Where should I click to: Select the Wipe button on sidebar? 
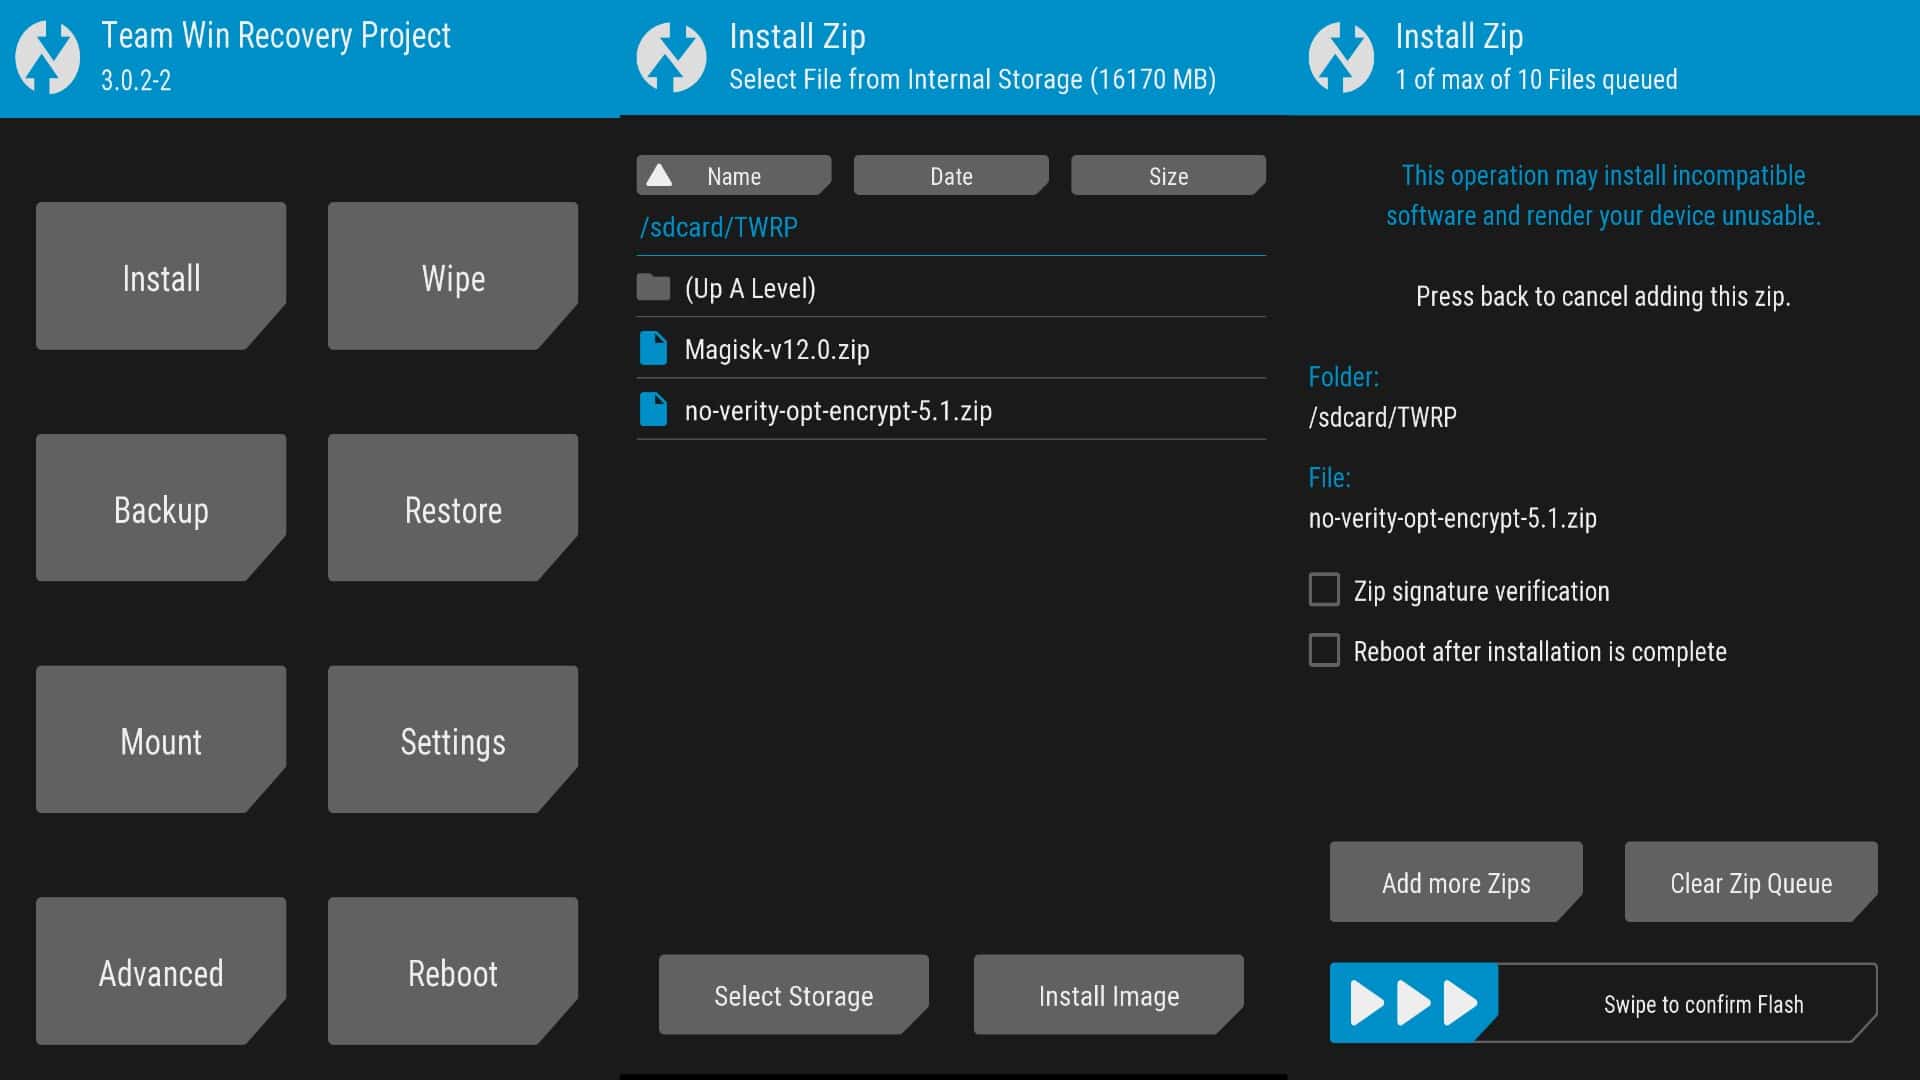pos(456,278)
